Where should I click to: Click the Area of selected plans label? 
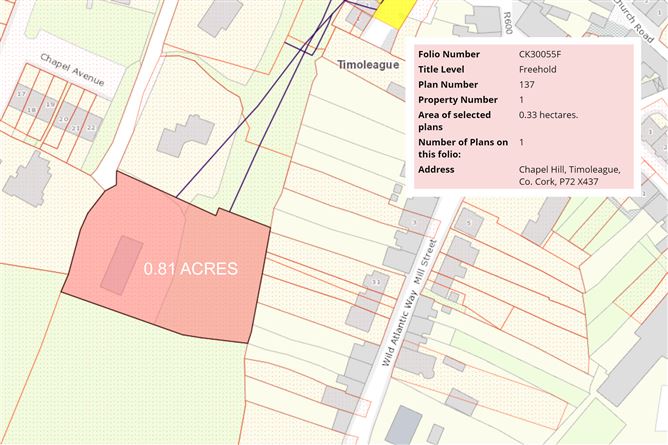pyautogui.click(x=454, y=121)
